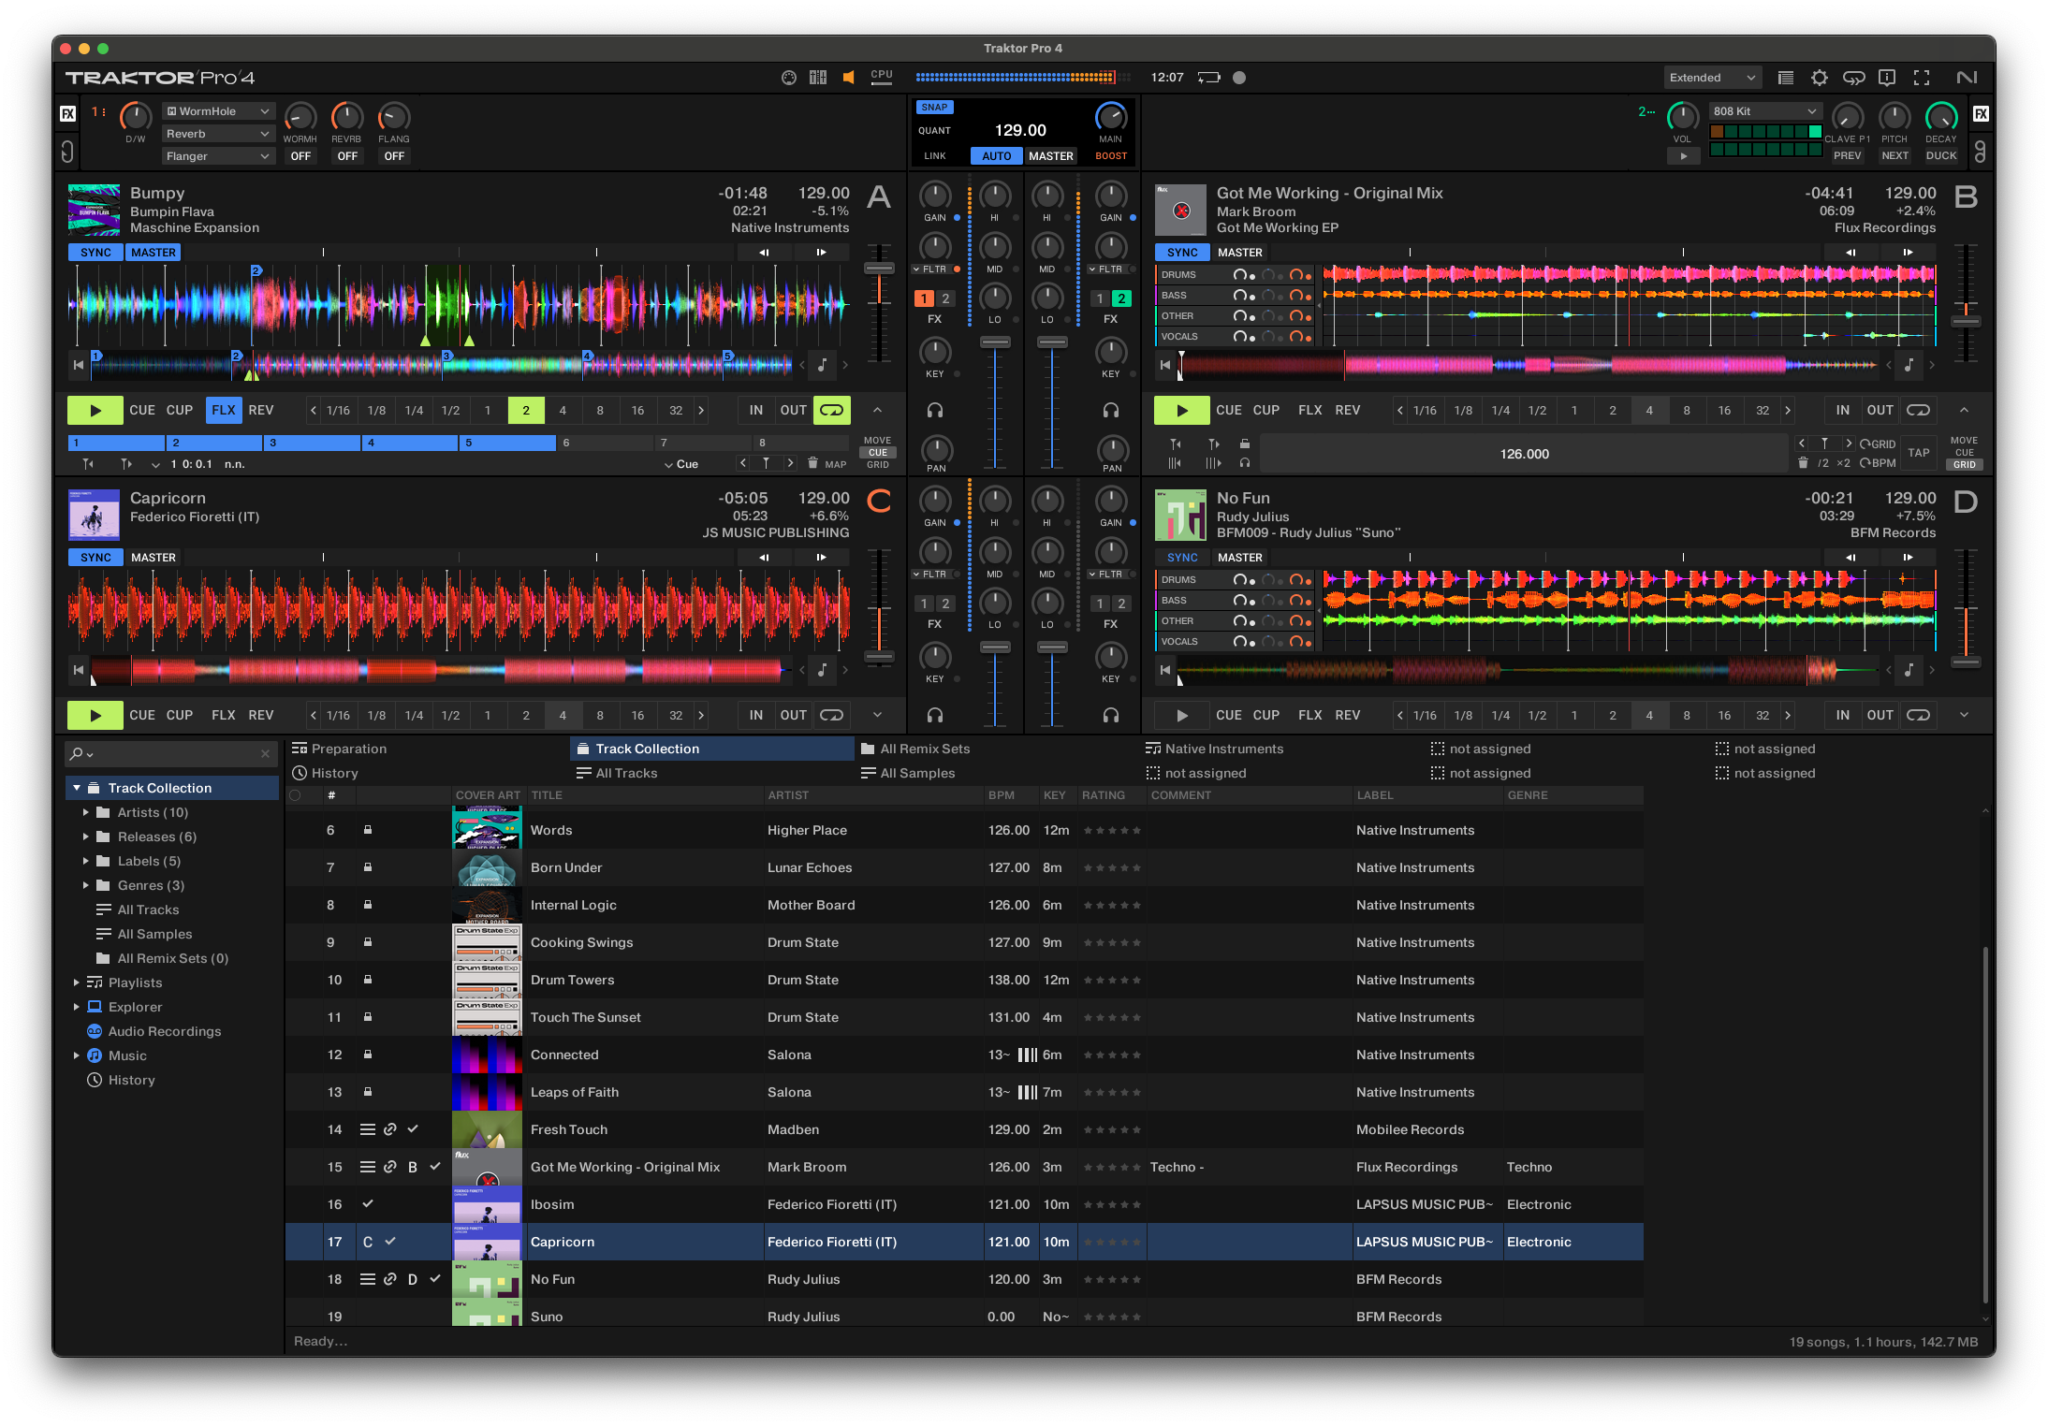
Task: Open the WormHole effect selector dropdown
Action: [x=218, y=111]
